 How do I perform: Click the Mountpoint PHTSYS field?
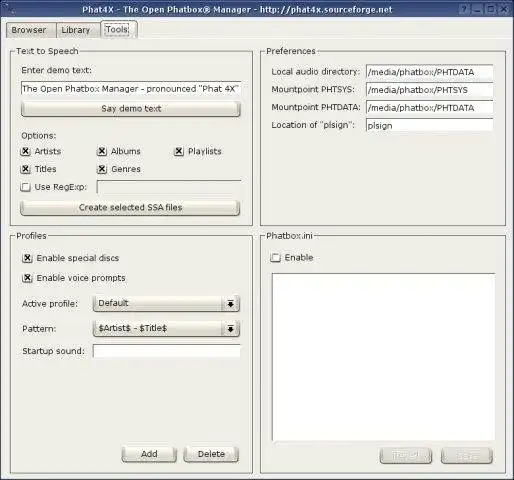[x=429, y=90]
